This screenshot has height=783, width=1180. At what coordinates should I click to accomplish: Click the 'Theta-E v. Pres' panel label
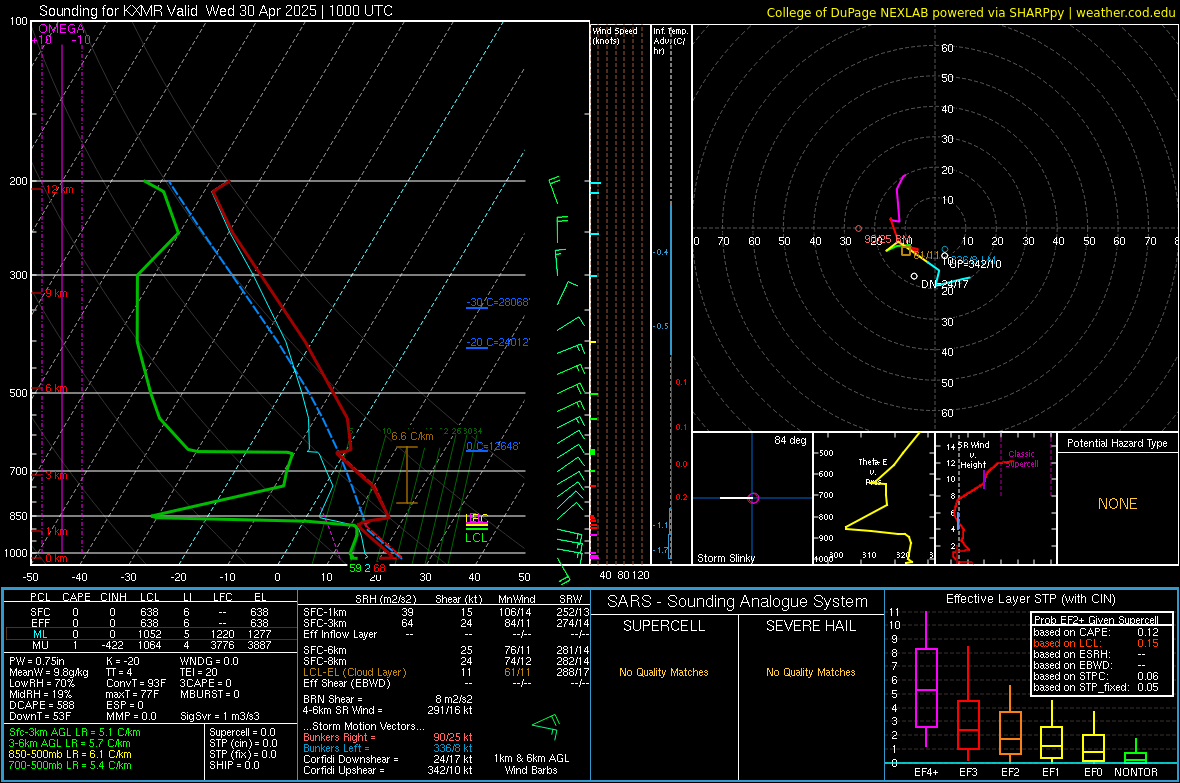[x=873, y=471]
